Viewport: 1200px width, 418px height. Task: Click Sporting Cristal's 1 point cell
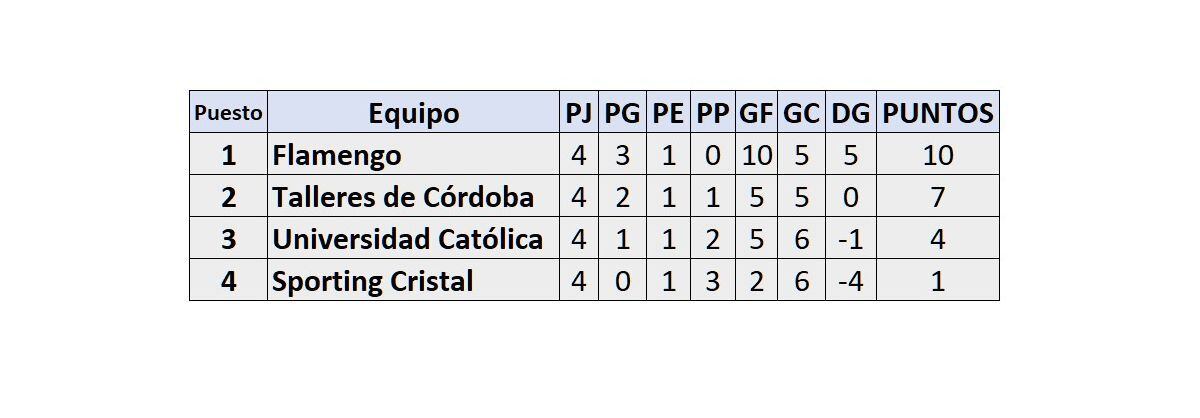pos(937,282)
